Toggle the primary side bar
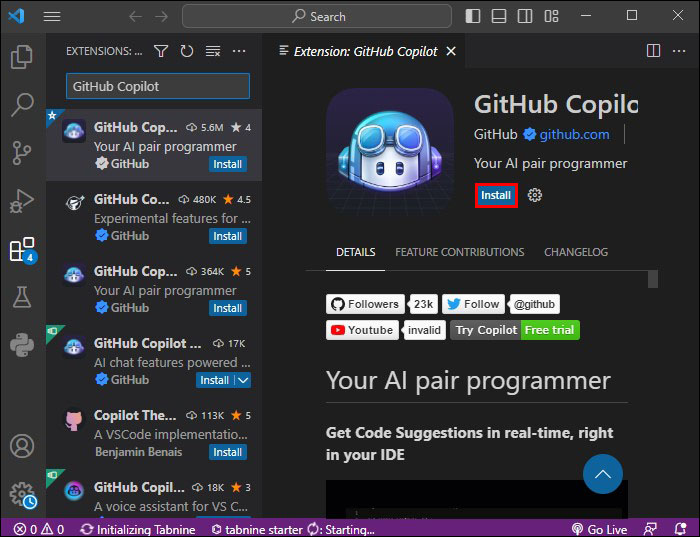The image size is (700, 537). pos(473,16)
